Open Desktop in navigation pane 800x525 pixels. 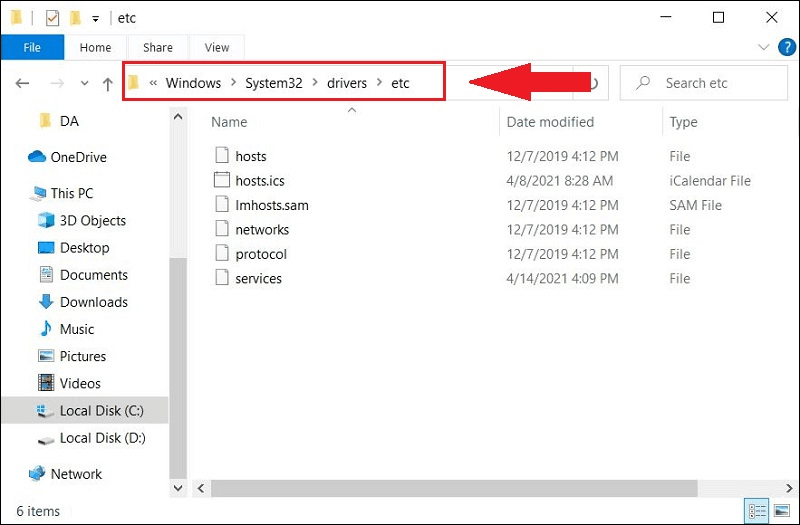point(74,247)
